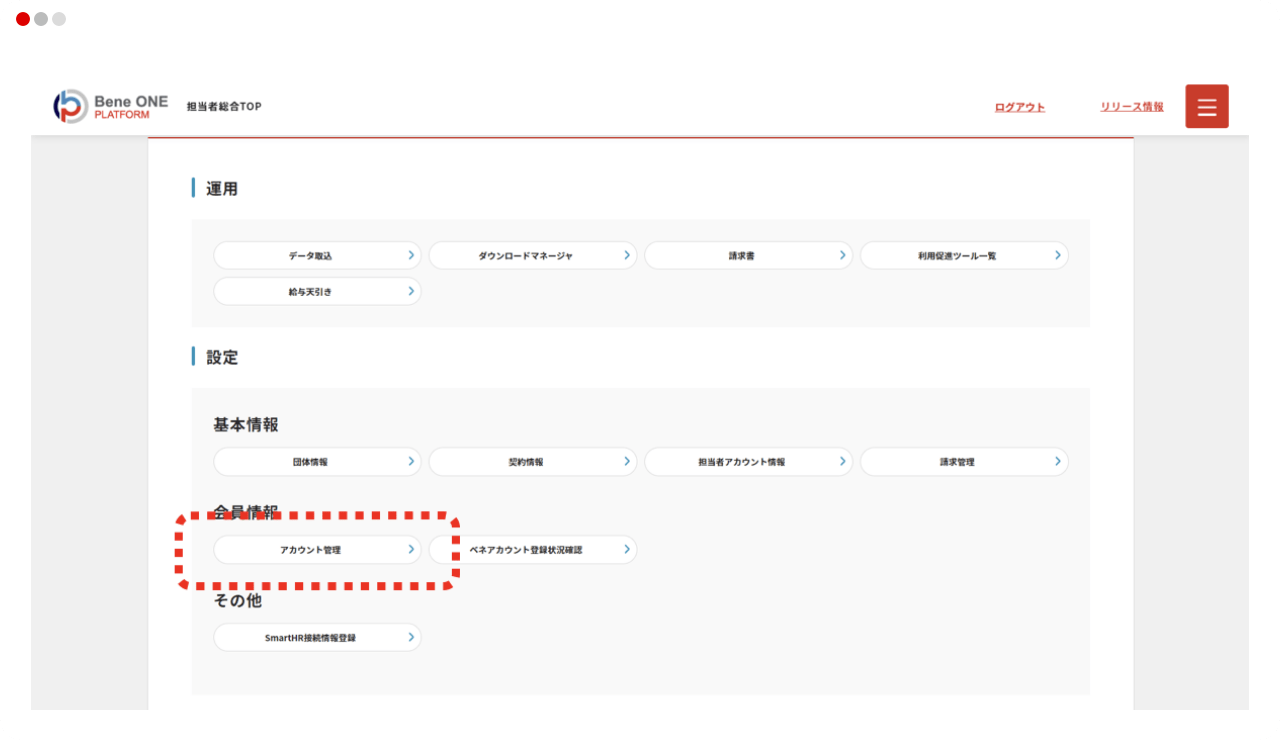Open the hamburger menu icon
This screenshot has height=740, width=1280.
pyautogui.click(x=1207, y=106)
